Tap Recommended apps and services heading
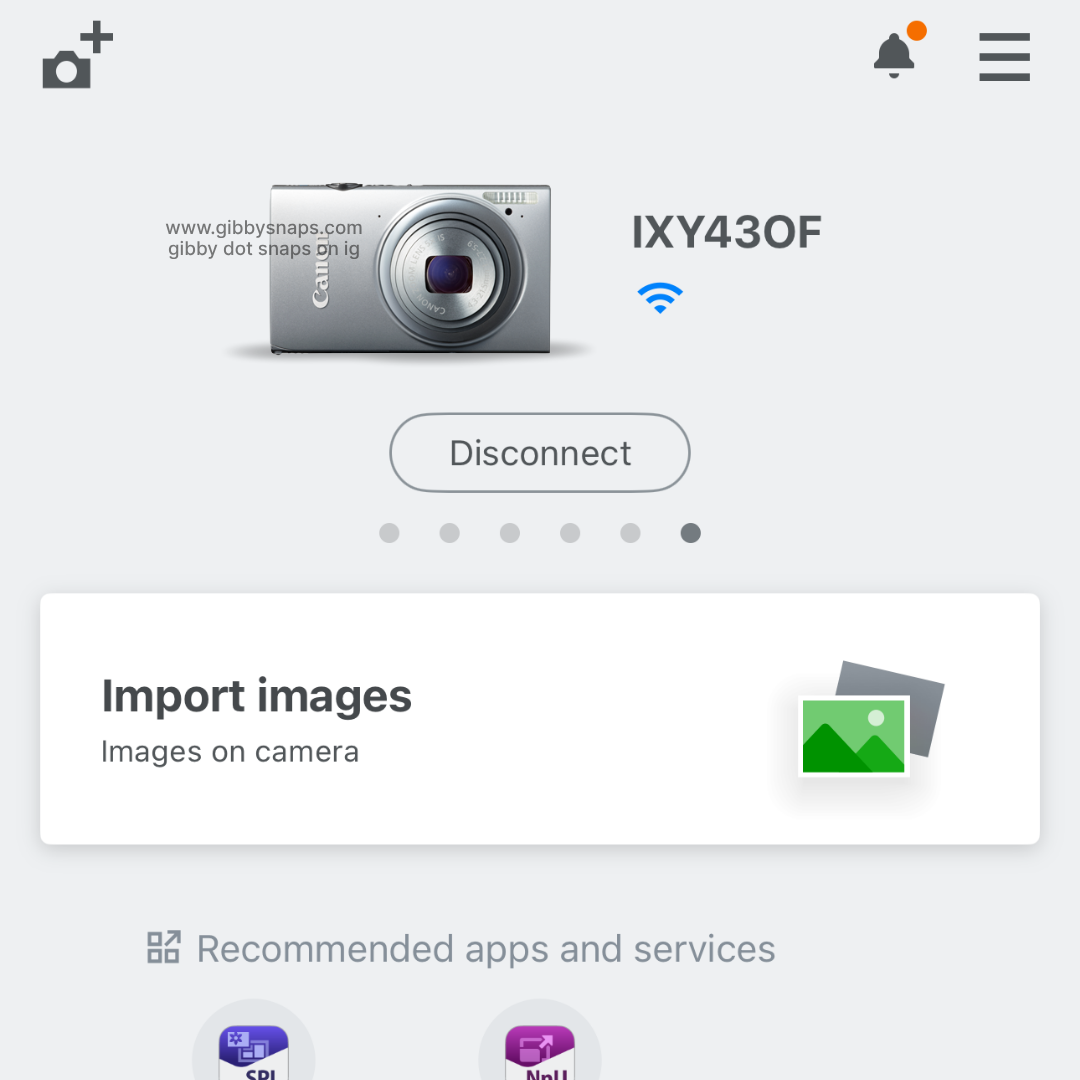 (486, 948)
